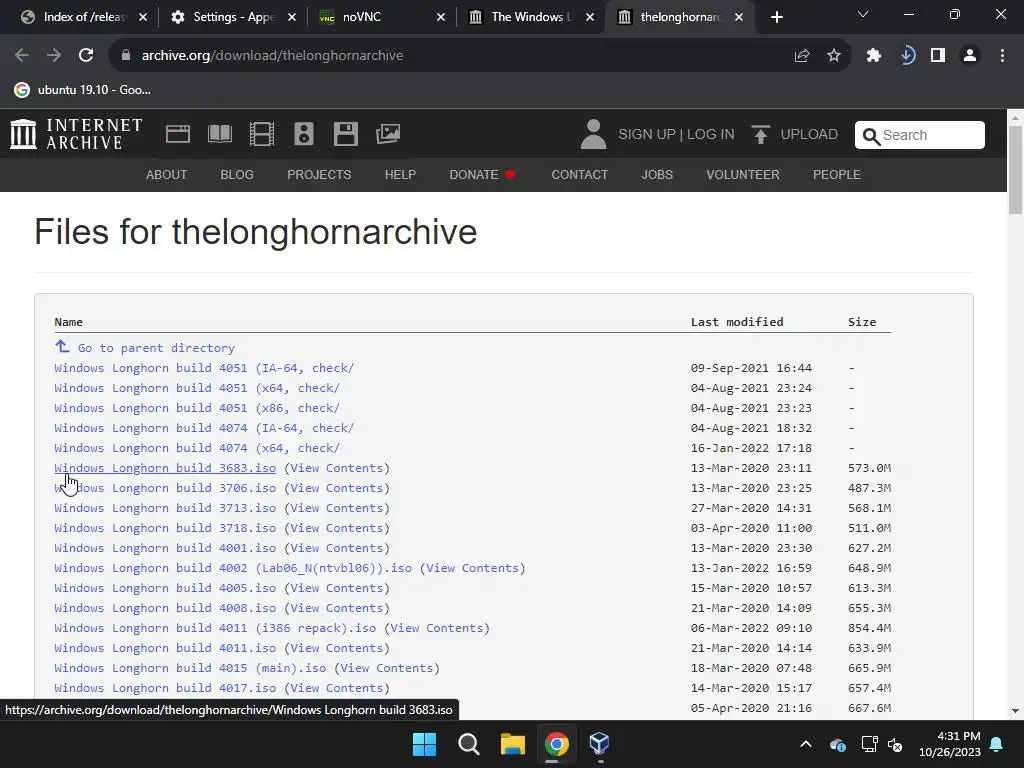Click the date 13-Jan-2022 16:59
The image size is (1024, 768).
click(x=751, y=568)
